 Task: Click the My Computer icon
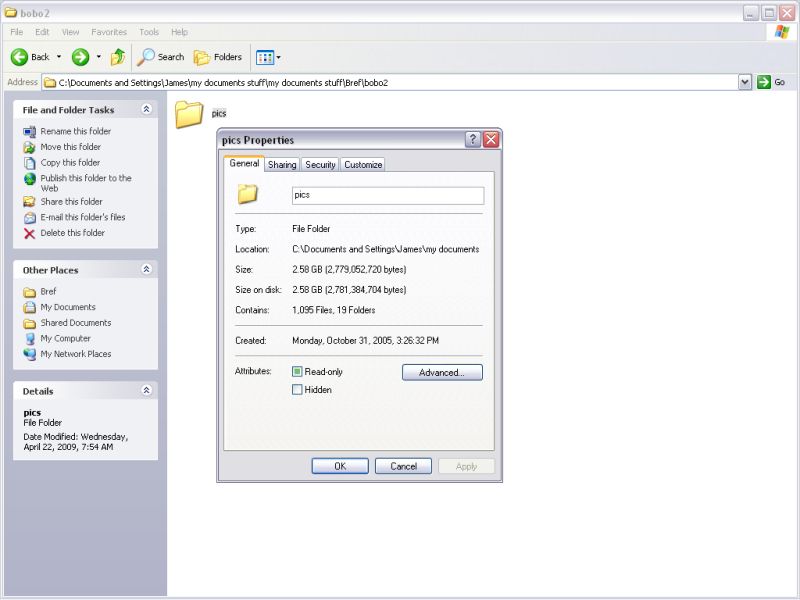coord(30,339)
